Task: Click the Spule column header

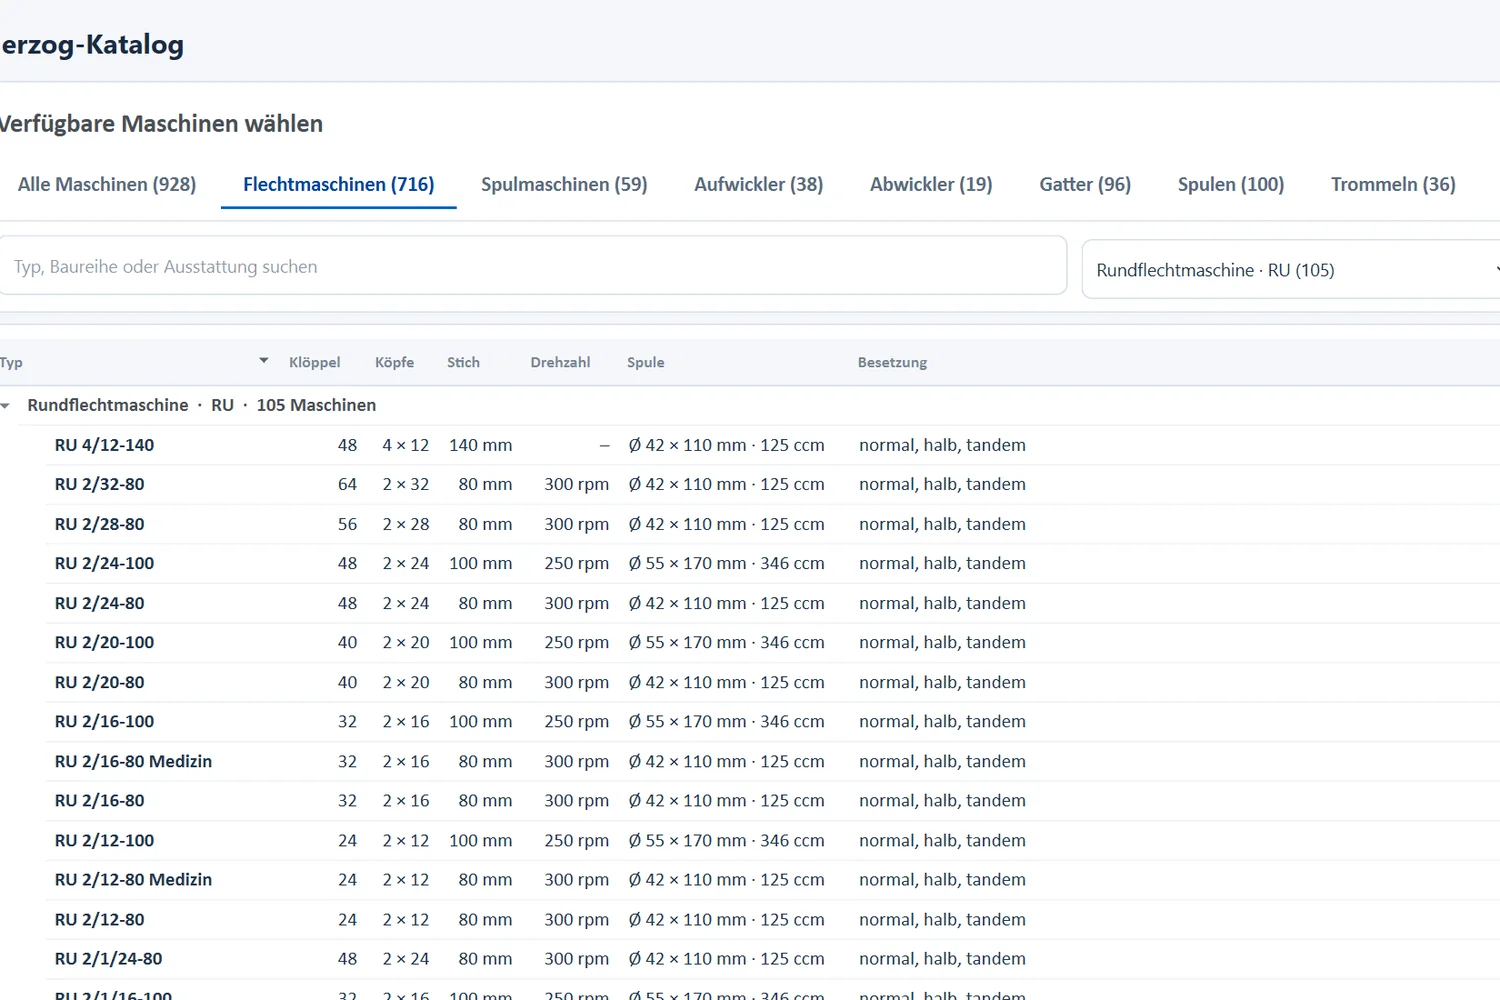Action: coord(646,362)
